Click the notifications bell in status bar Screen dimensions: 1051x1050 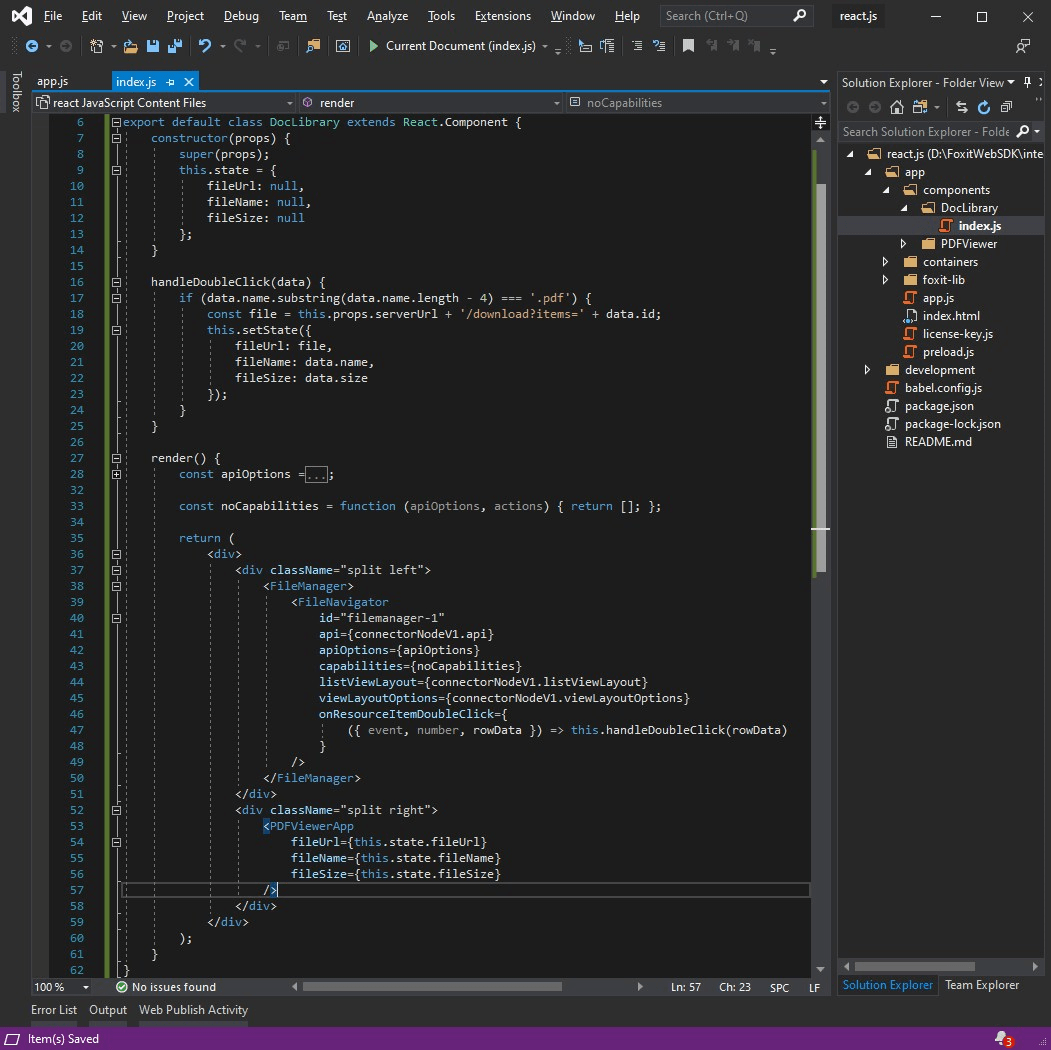point(1003,1039)
